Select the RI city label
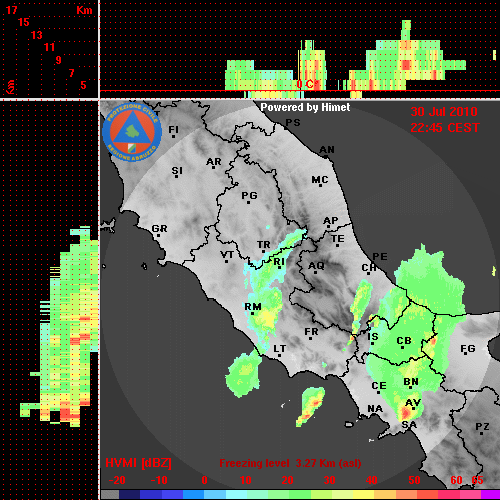The image size is (500, 500). (x=279, y=262)
